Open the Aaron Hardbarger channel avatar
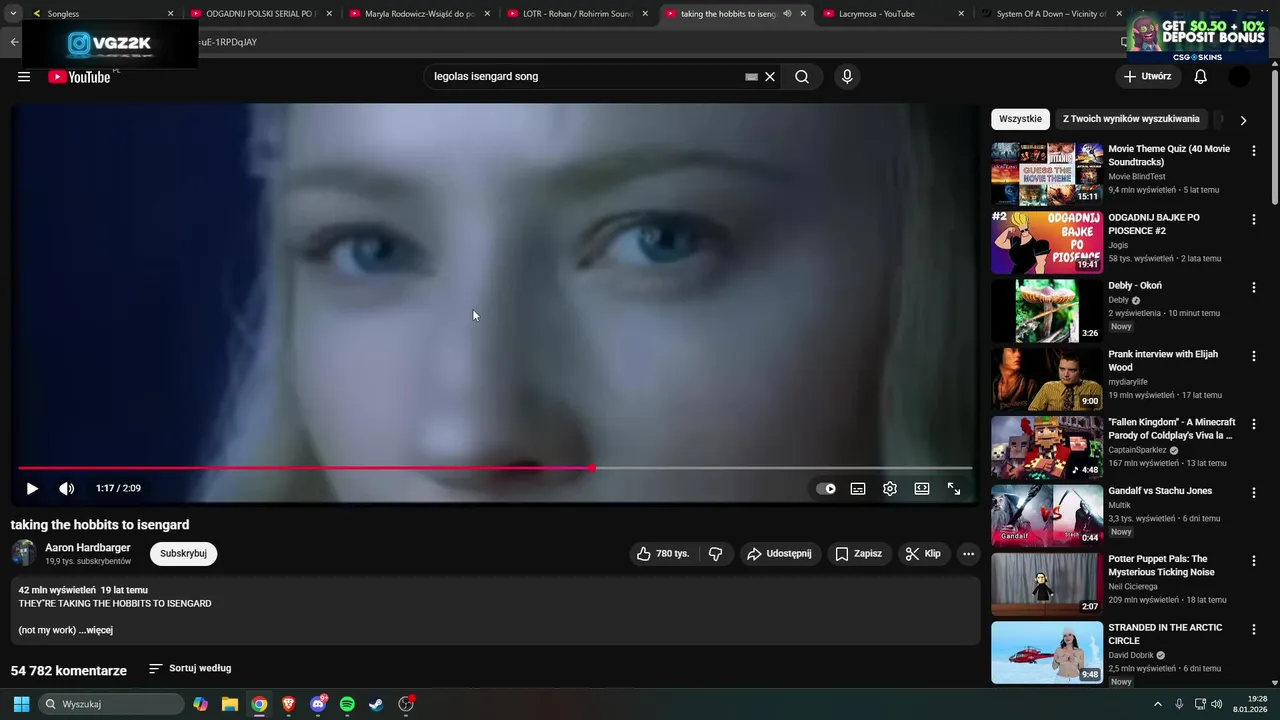Screen dimensions: 1280x720 24,553
